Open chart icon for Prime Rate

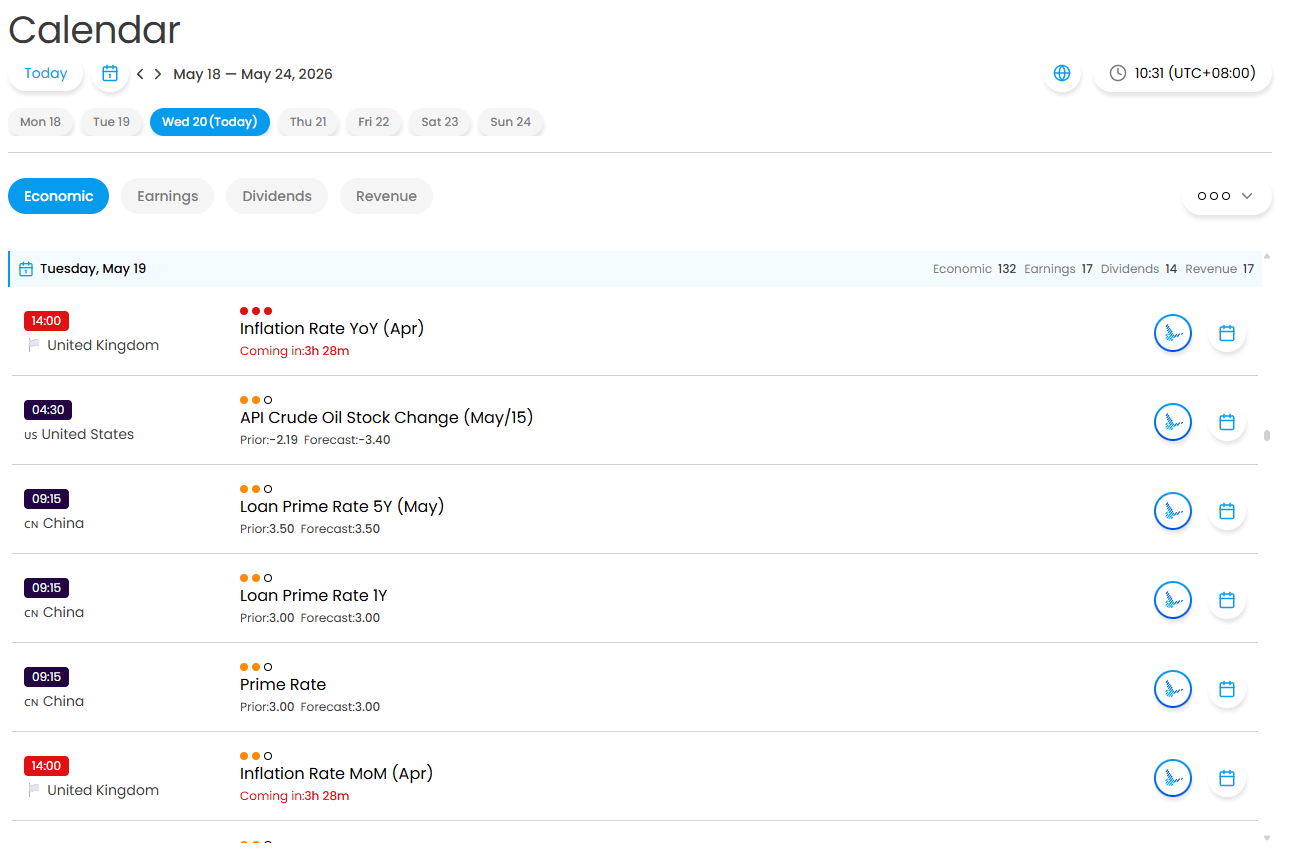pyautogui.click(x=1173, y=689)
